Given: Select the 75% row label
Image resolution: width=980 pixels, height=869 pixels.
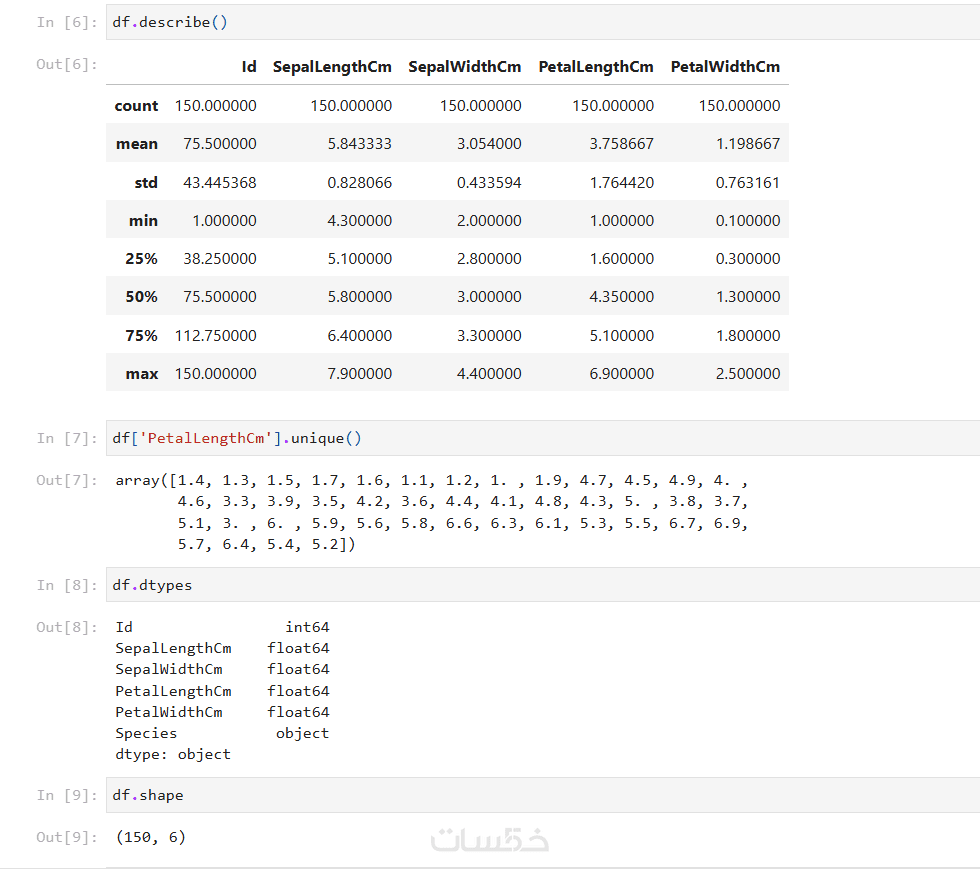Looking at the screenshot, I should click(x=142, y=336).
